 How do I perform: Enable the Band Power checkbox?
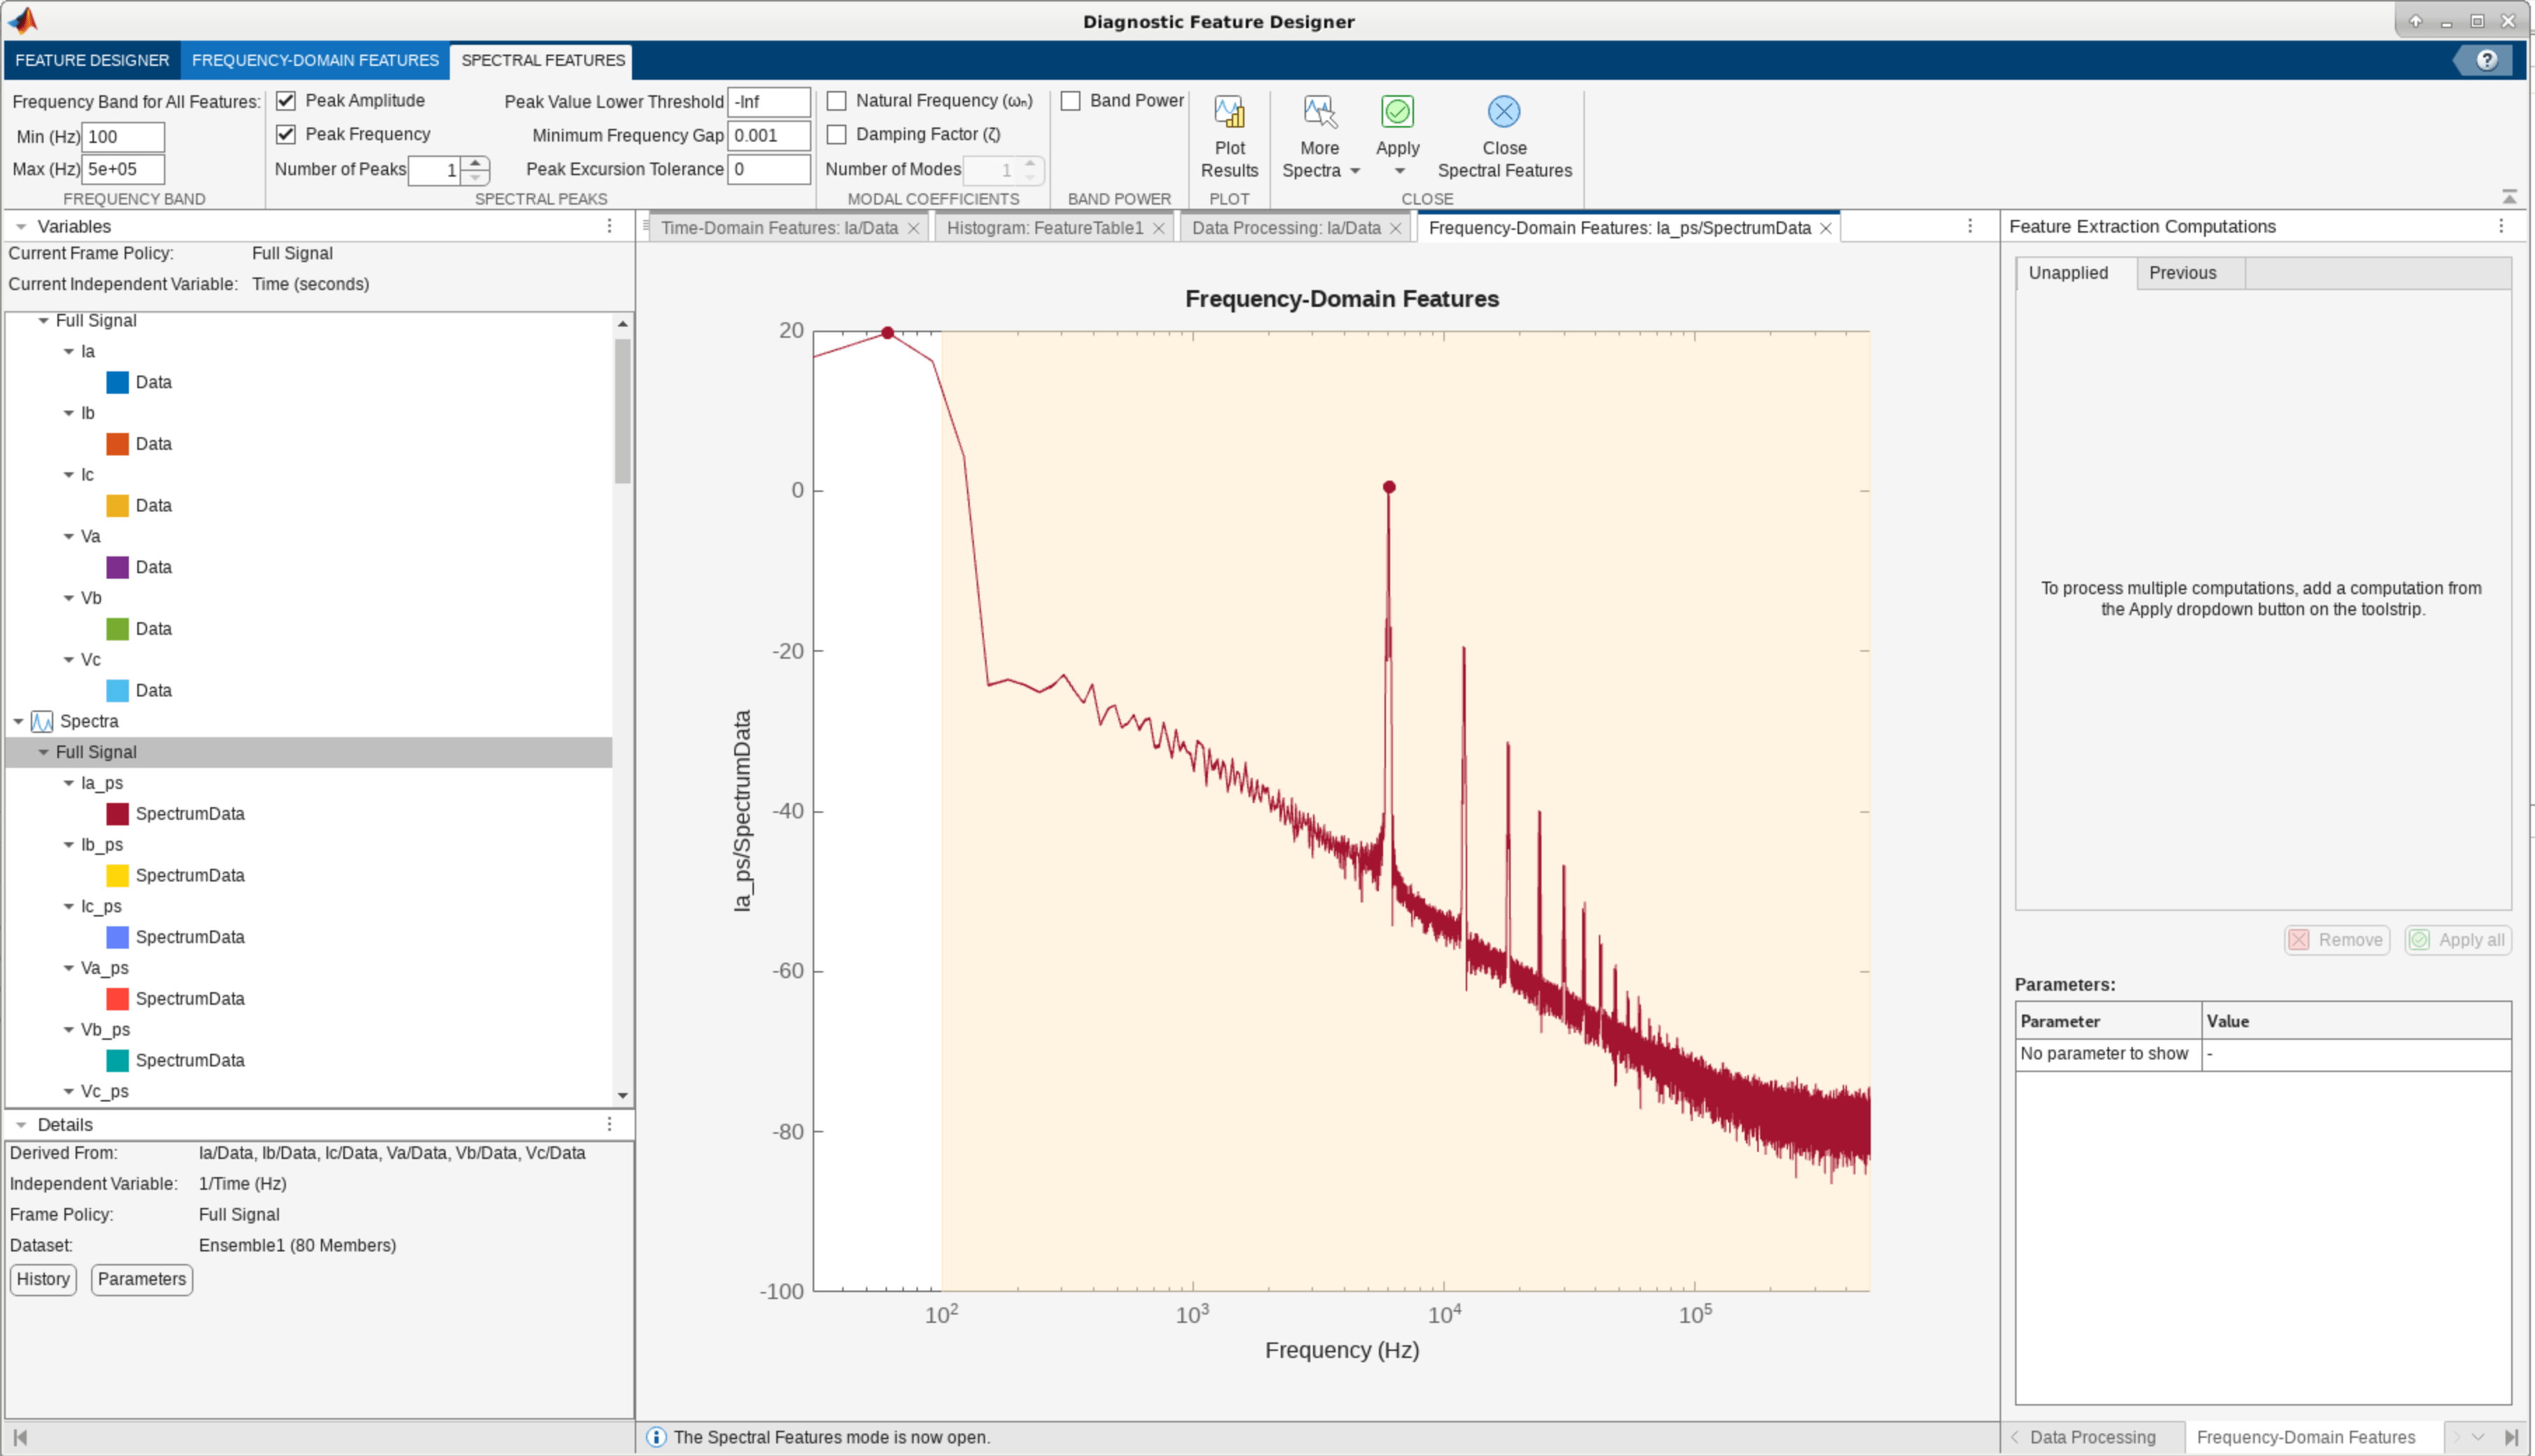(1070, 101)
